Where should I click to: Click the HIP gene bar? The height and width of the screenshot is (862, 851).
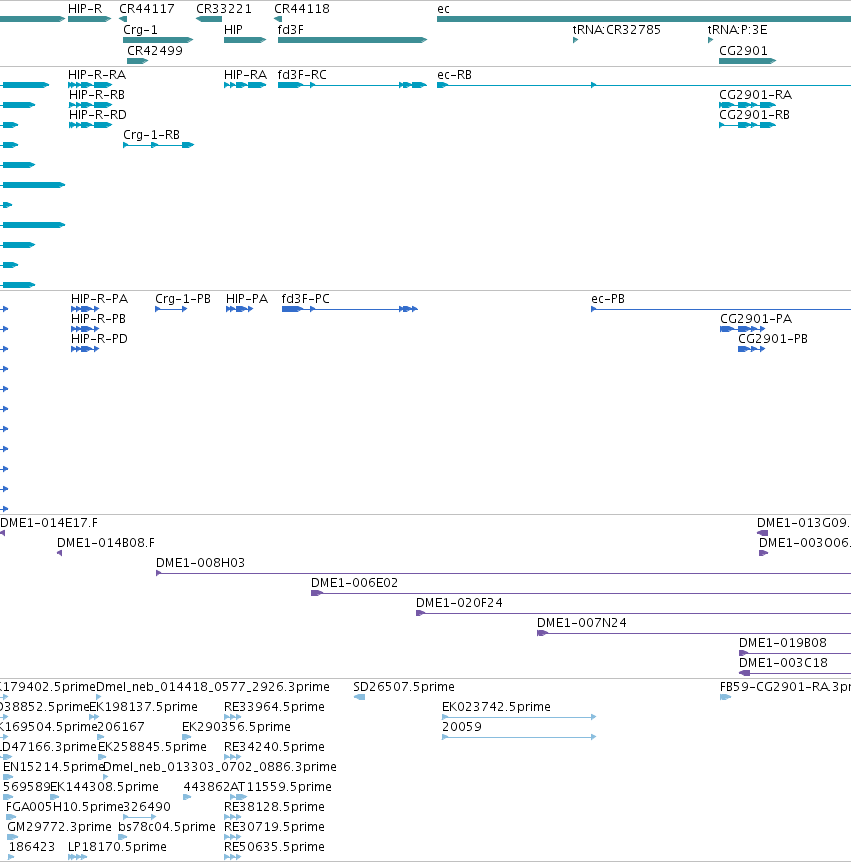click(x=245, y=40)
